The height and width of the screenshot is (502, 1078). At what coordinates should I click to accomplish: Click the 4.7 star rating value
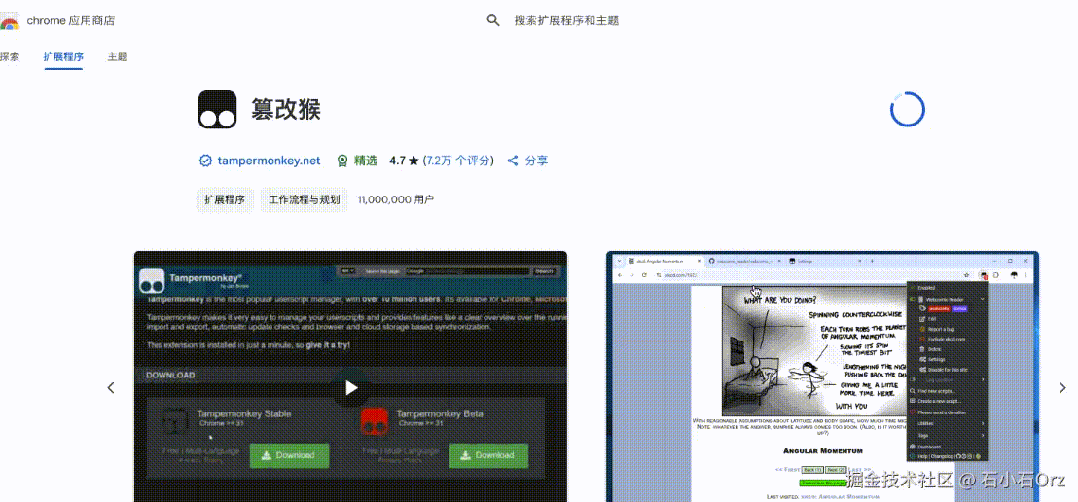[x=404, y=161]
